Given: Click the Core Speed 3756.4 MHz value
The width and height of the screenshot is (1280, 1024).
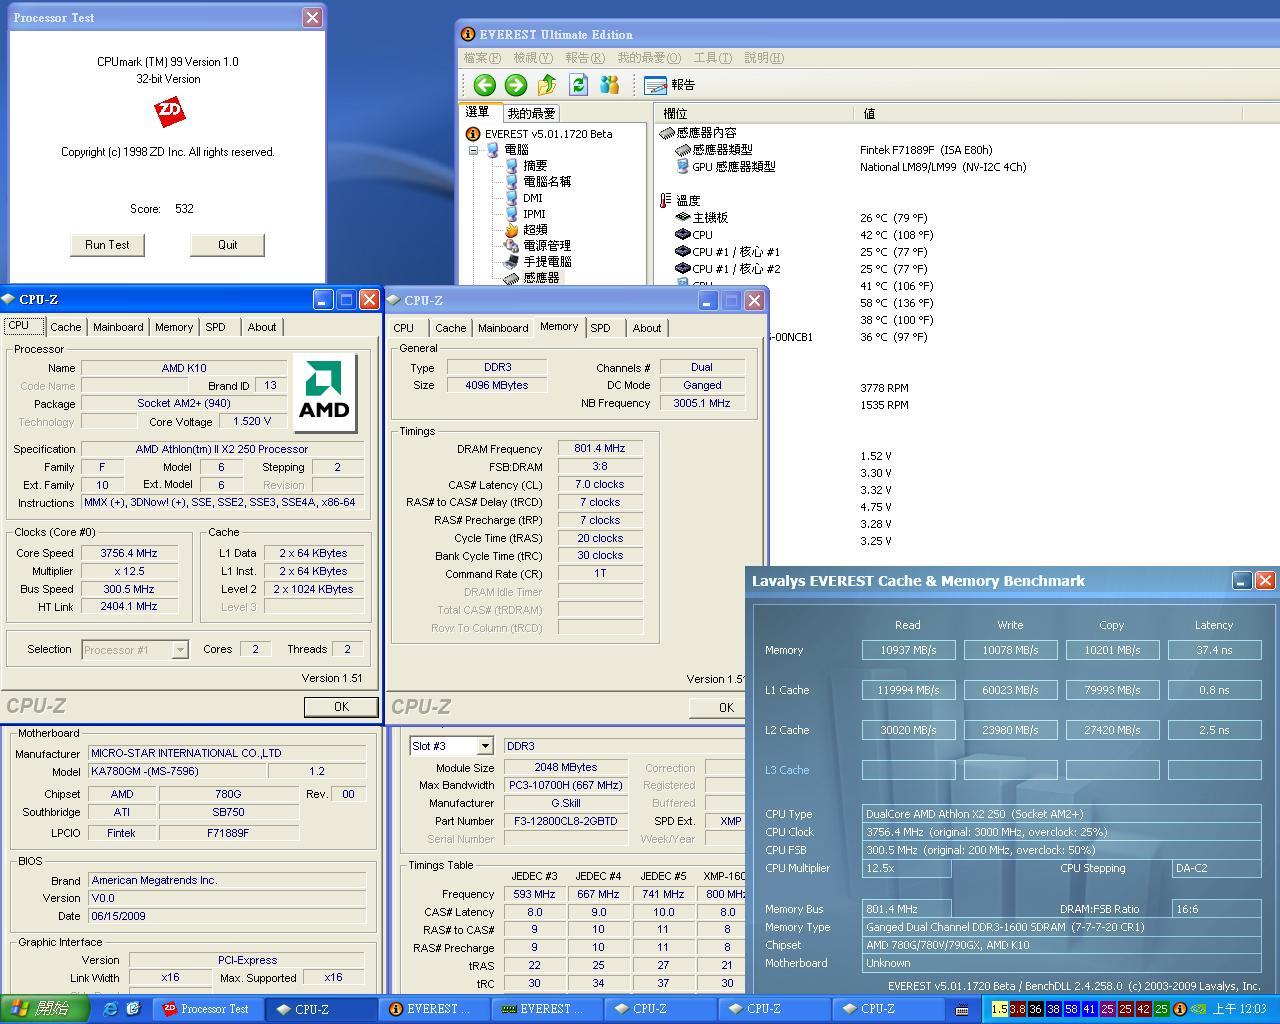Looking at the screenshot, I should pyautogui.click(x=129, y=553).
